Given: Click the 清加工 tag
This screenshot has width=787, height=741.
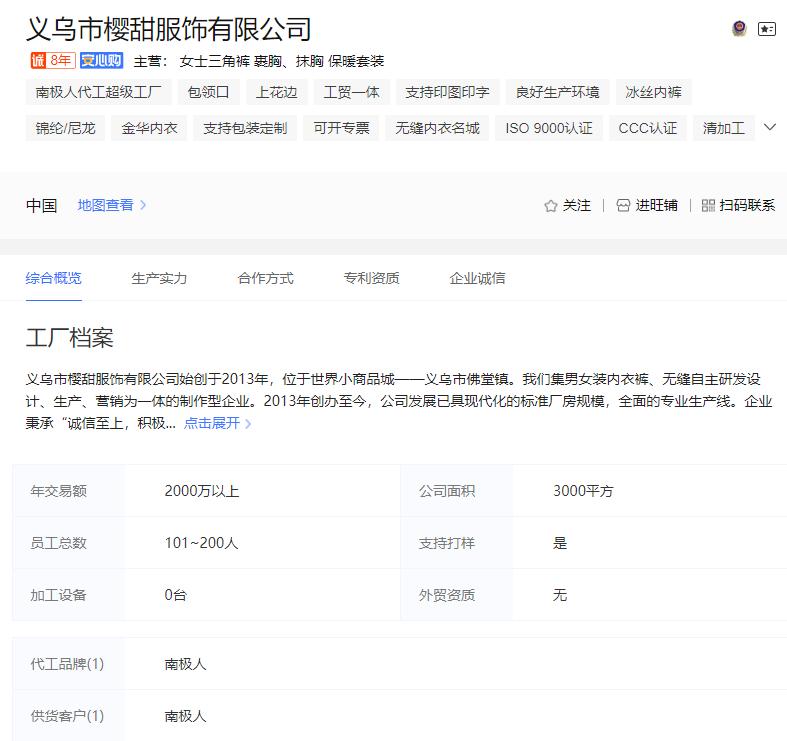Looking at the screenshot, I should pyautogui.click(x=724, y=128).
